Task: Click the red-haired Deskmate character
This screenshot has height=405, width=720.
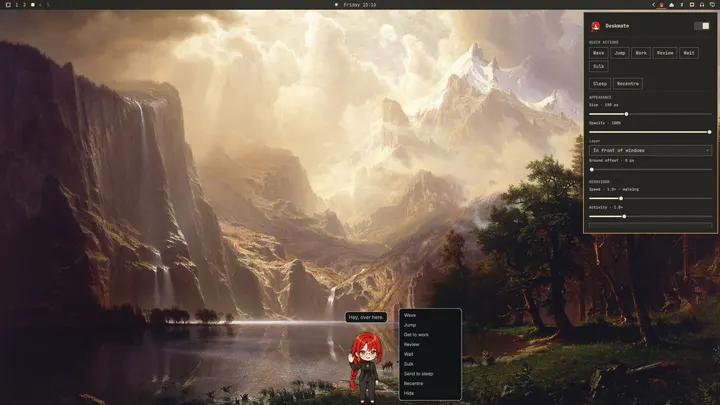Action: click(x=366, y=367)
